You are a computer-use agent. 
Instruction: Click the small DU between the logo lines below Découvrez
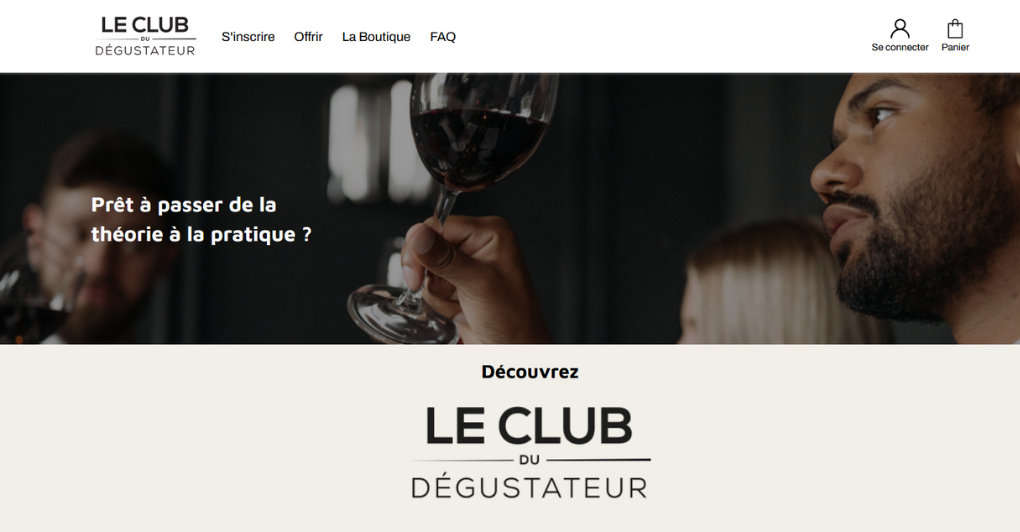530,460
